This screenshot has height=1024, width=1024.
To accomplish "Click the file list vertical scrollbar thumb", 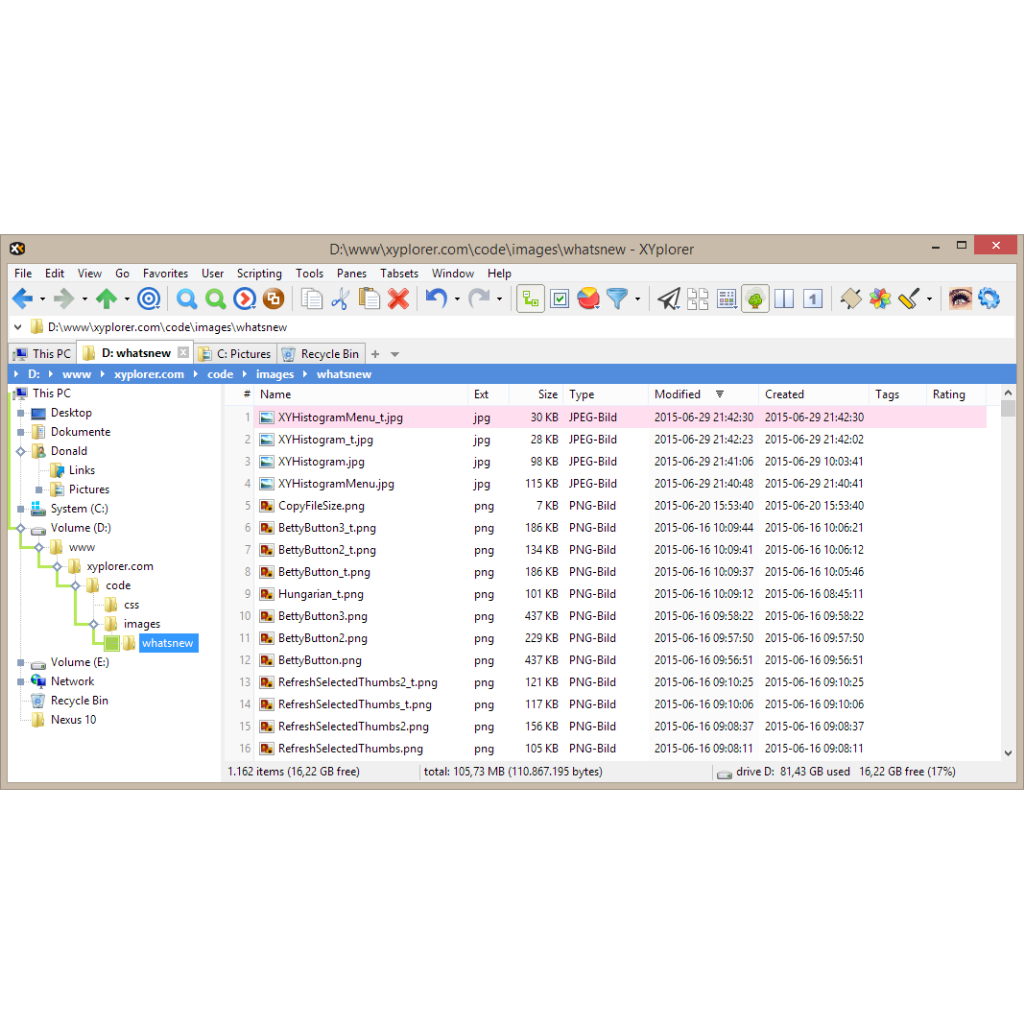I will (x=1008, y=409).
